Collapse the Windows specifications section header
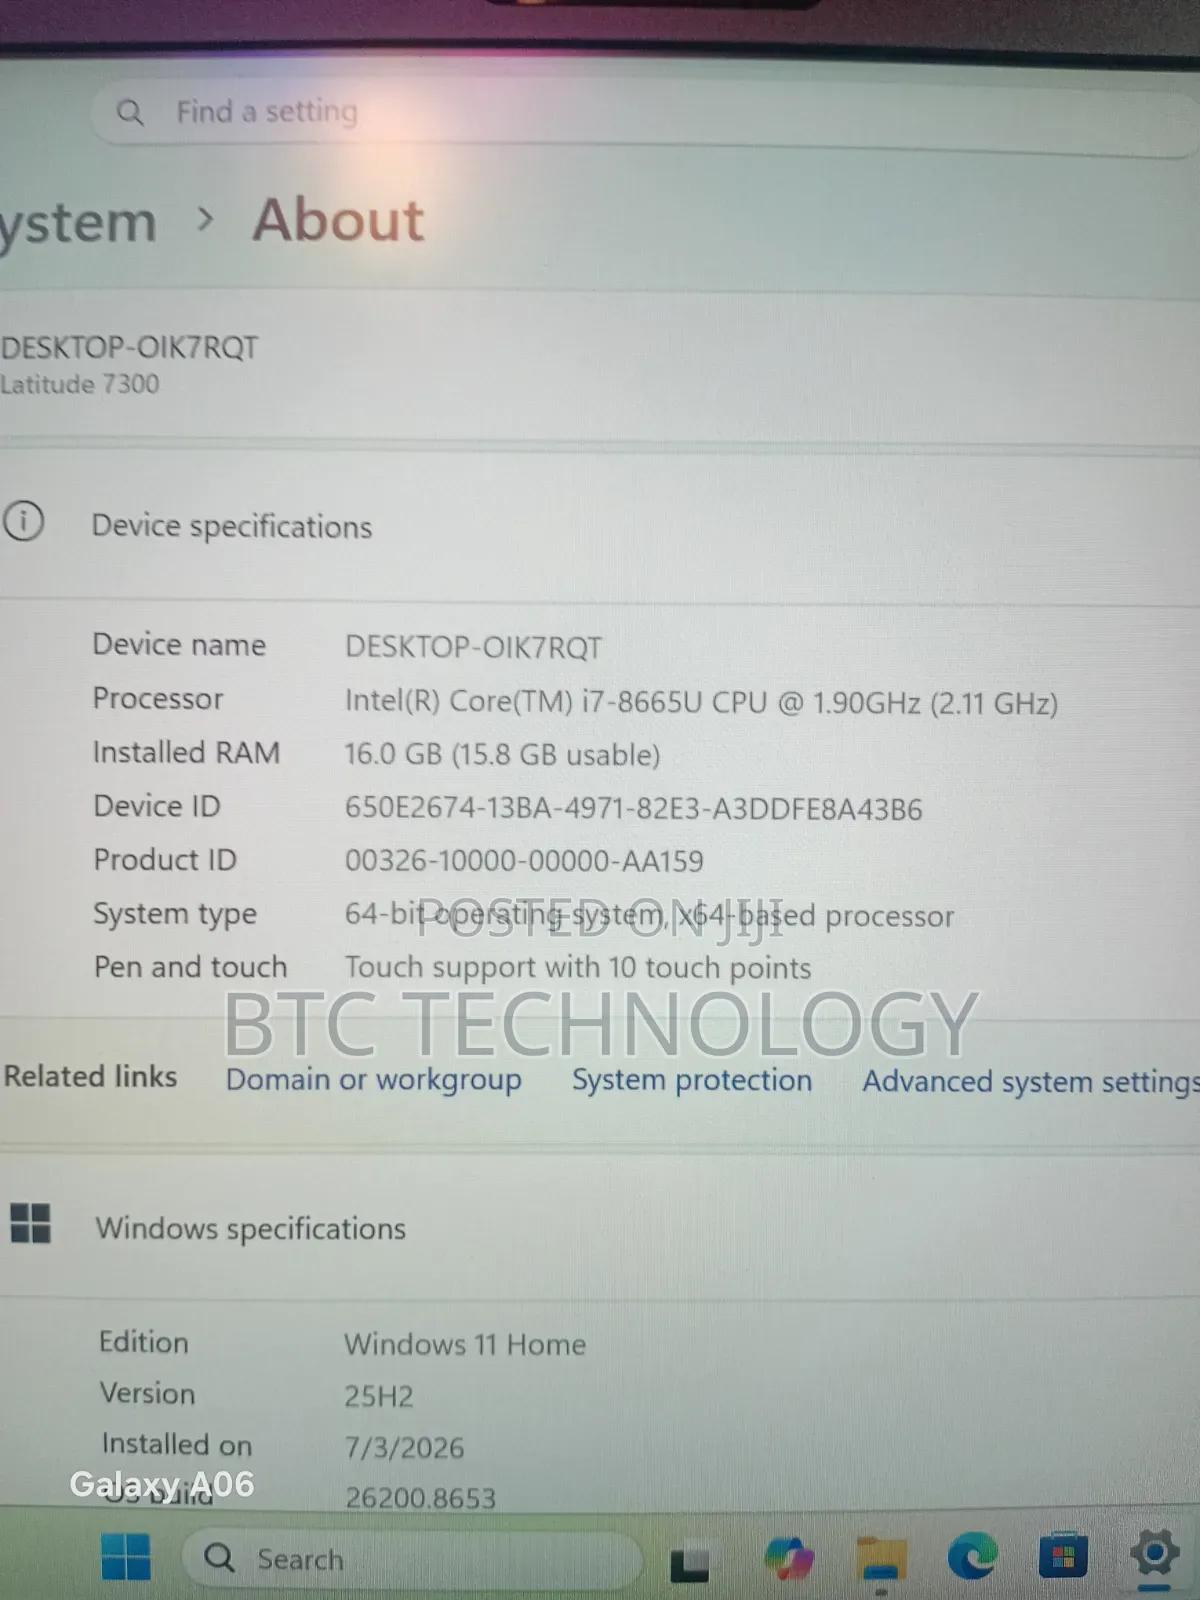Screen dimensions: 1200x1600 [x=600, y=1228]
